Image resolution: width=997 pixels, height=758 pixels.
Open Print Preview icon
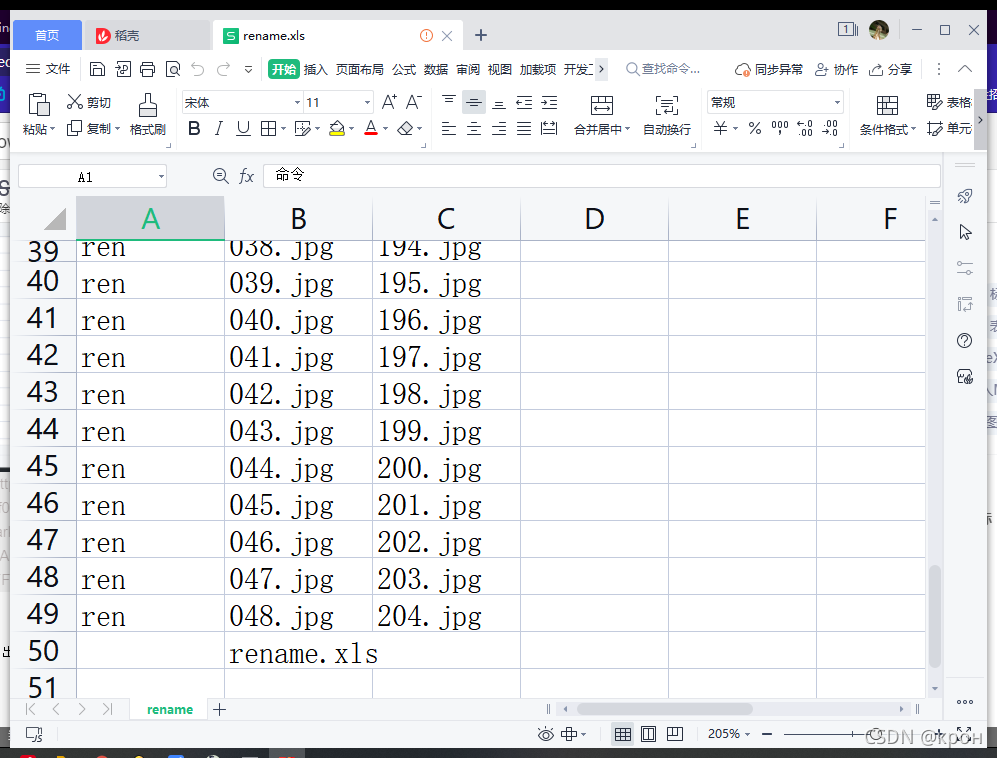[173, 69]
